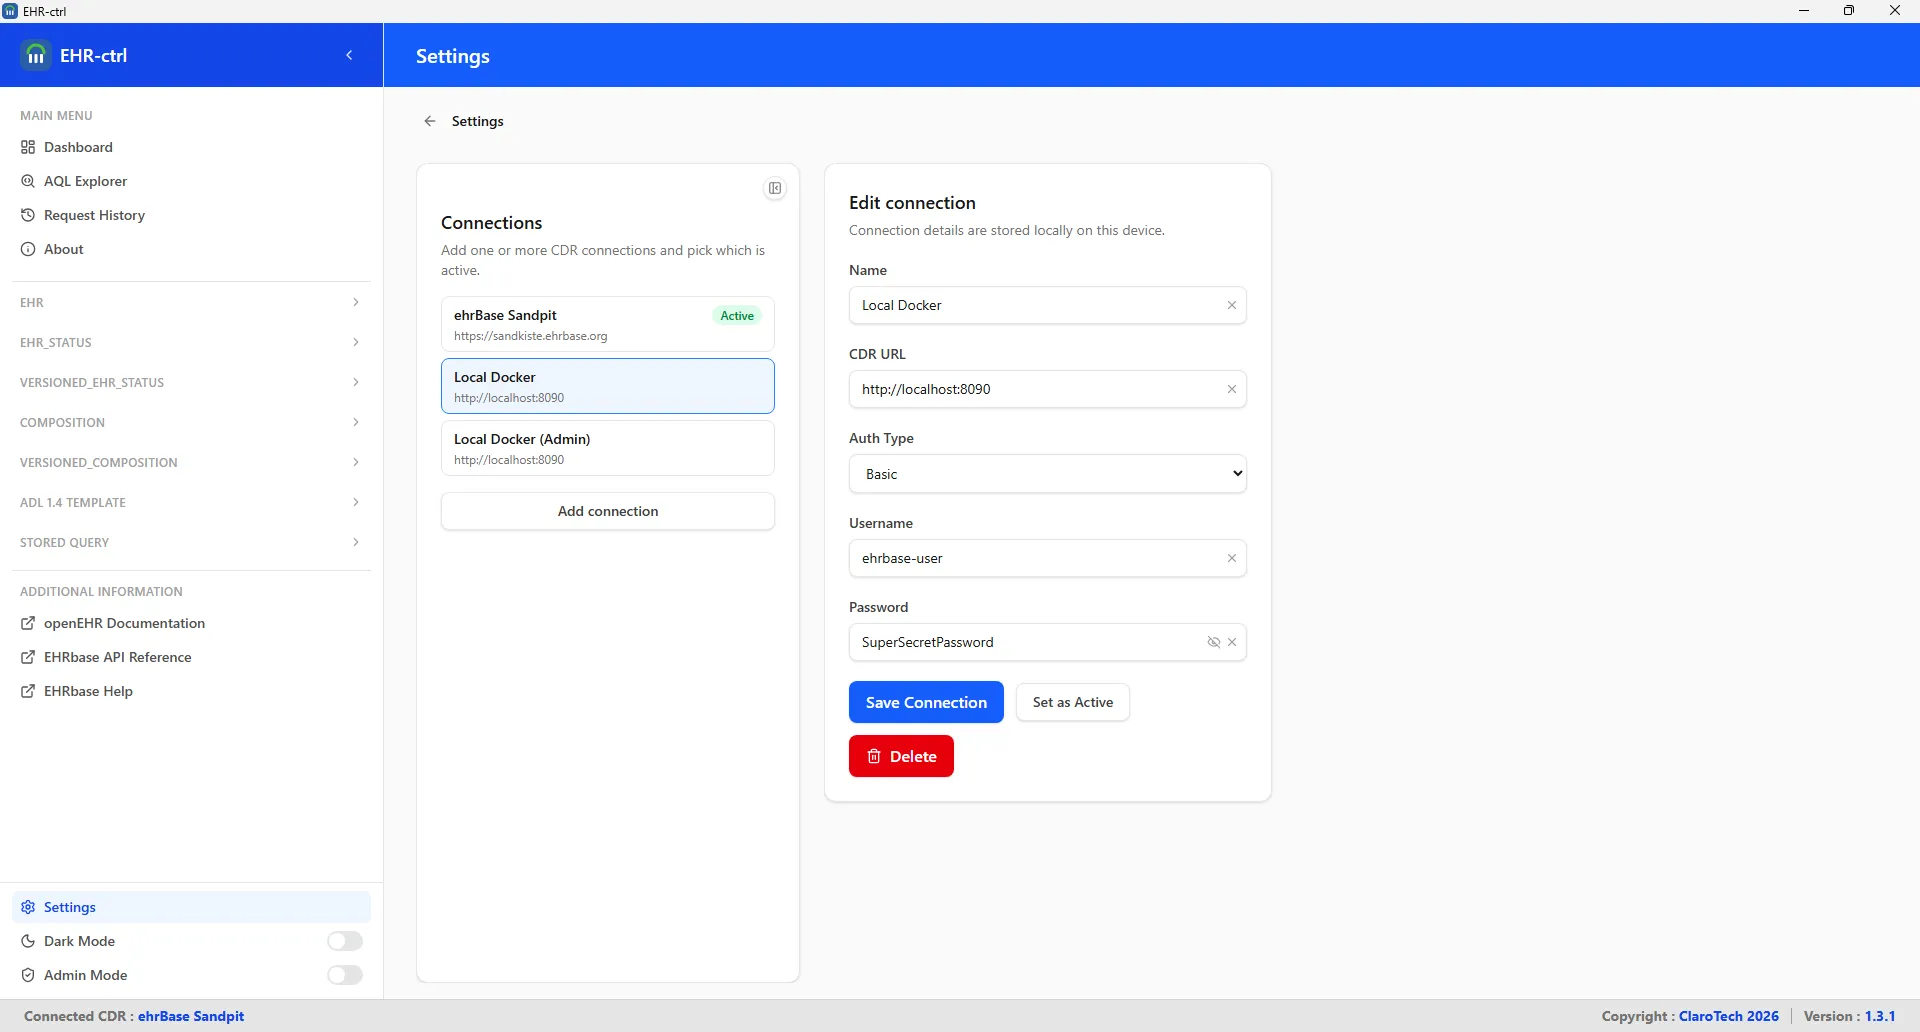Screen dimensions: 1920x1032
Task: Select ehrBase Sandpit connection
Action: [x=608, y=324]
